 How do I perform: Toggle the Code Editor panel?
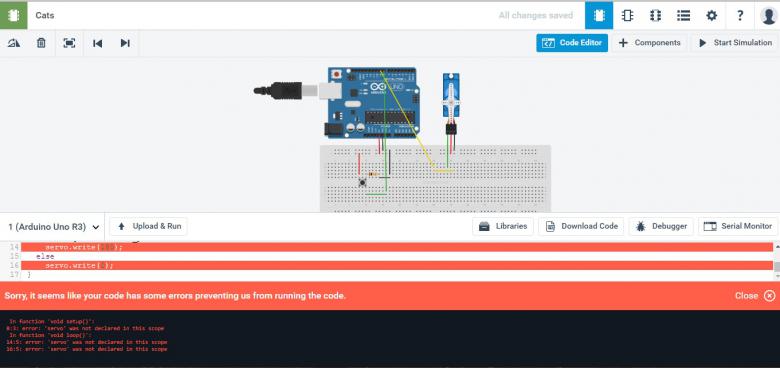pyautogui.click(x=572, y=43)
